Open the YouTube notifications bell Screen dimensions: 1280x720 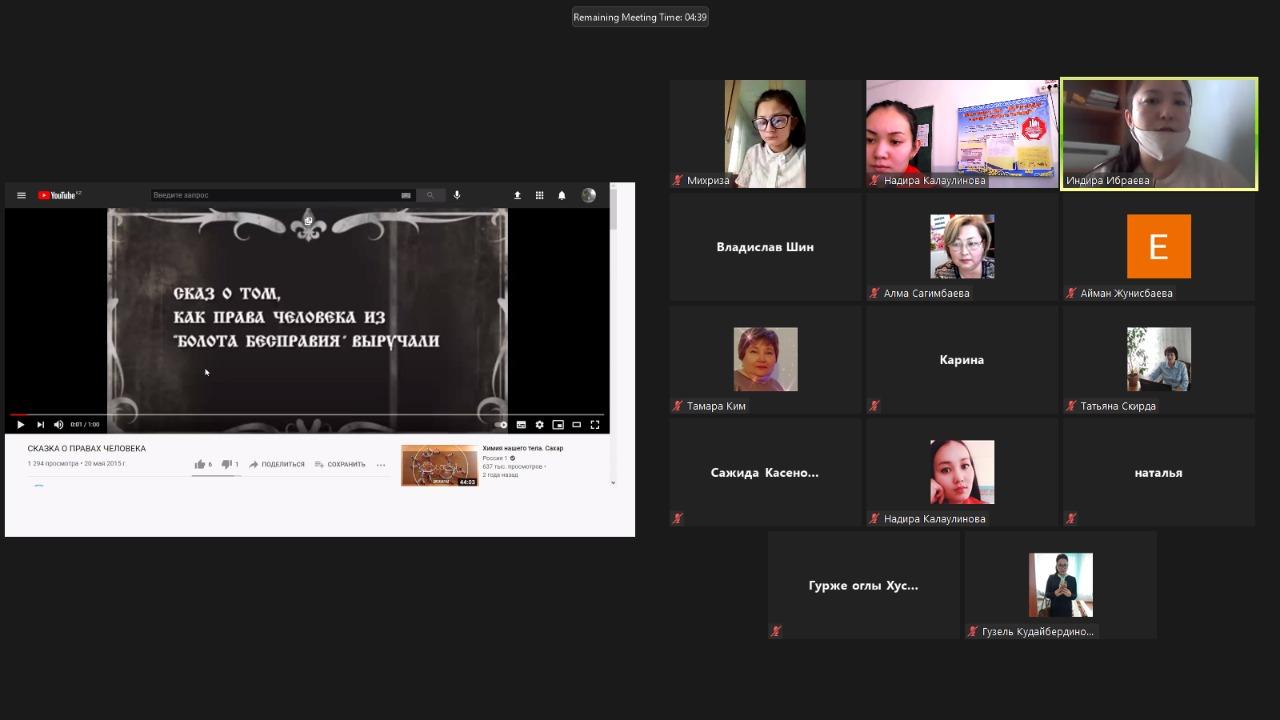(562, 195)
